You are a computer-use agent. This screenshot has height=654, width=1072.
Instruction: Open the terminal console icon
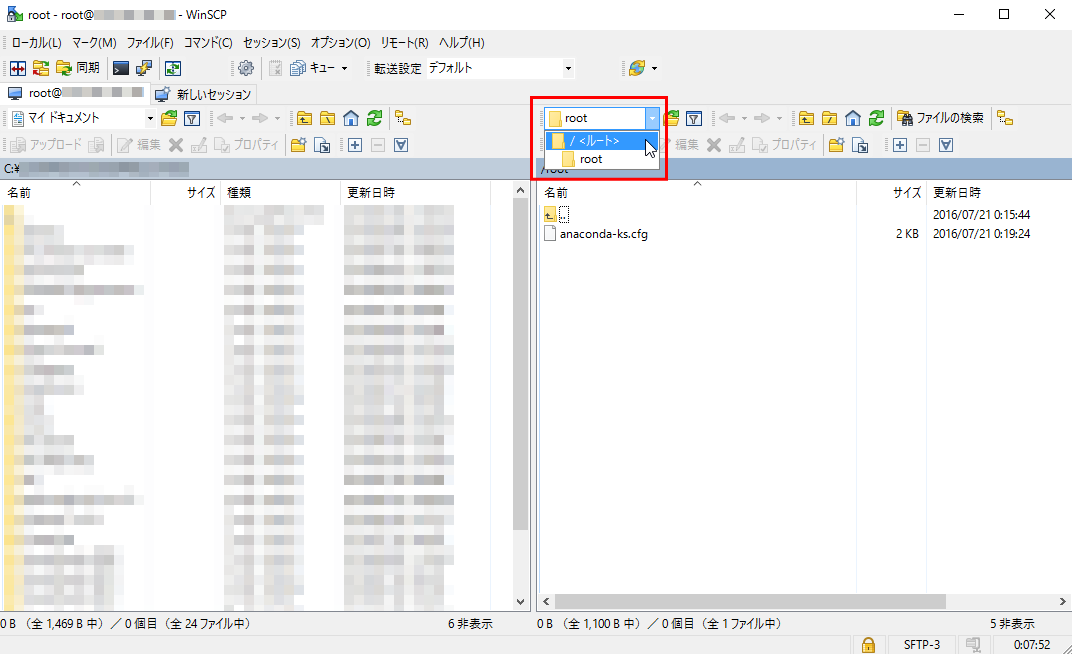pyautogui.click(x=121, y=68)
